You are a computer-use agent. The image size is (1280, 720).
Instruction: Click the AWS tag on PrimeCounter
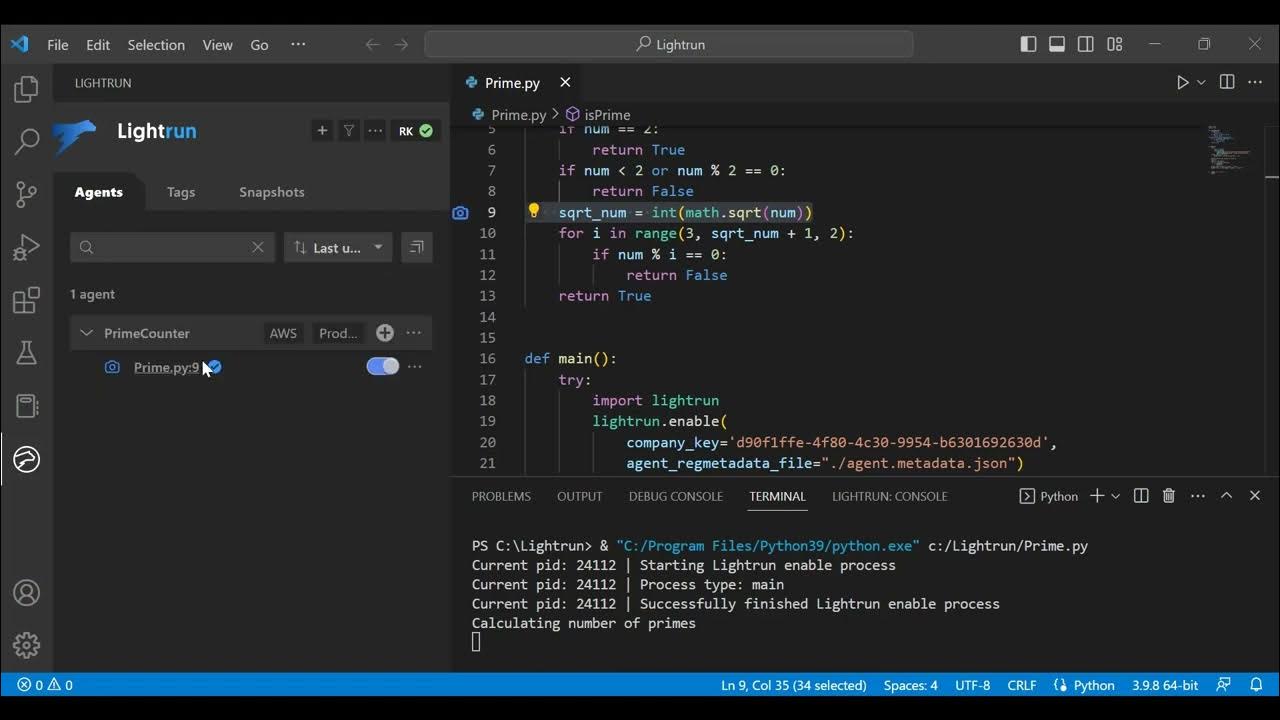point(283,333)
